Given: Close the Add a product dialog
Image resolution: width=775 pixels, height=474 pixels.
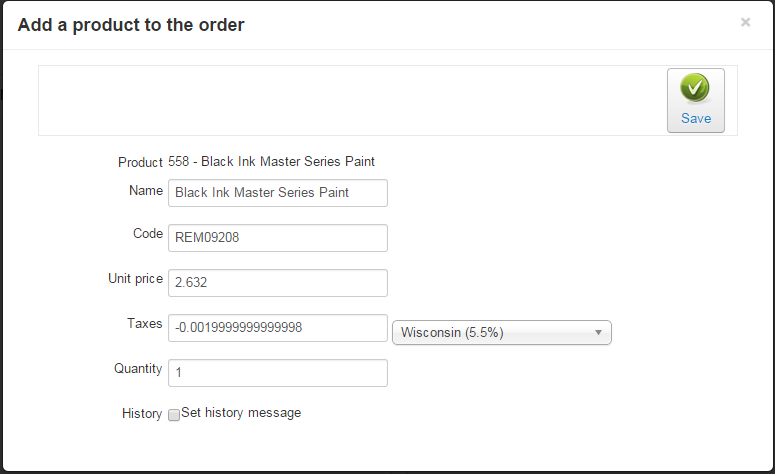Looking at the screenshot, I should coord(745,22).
